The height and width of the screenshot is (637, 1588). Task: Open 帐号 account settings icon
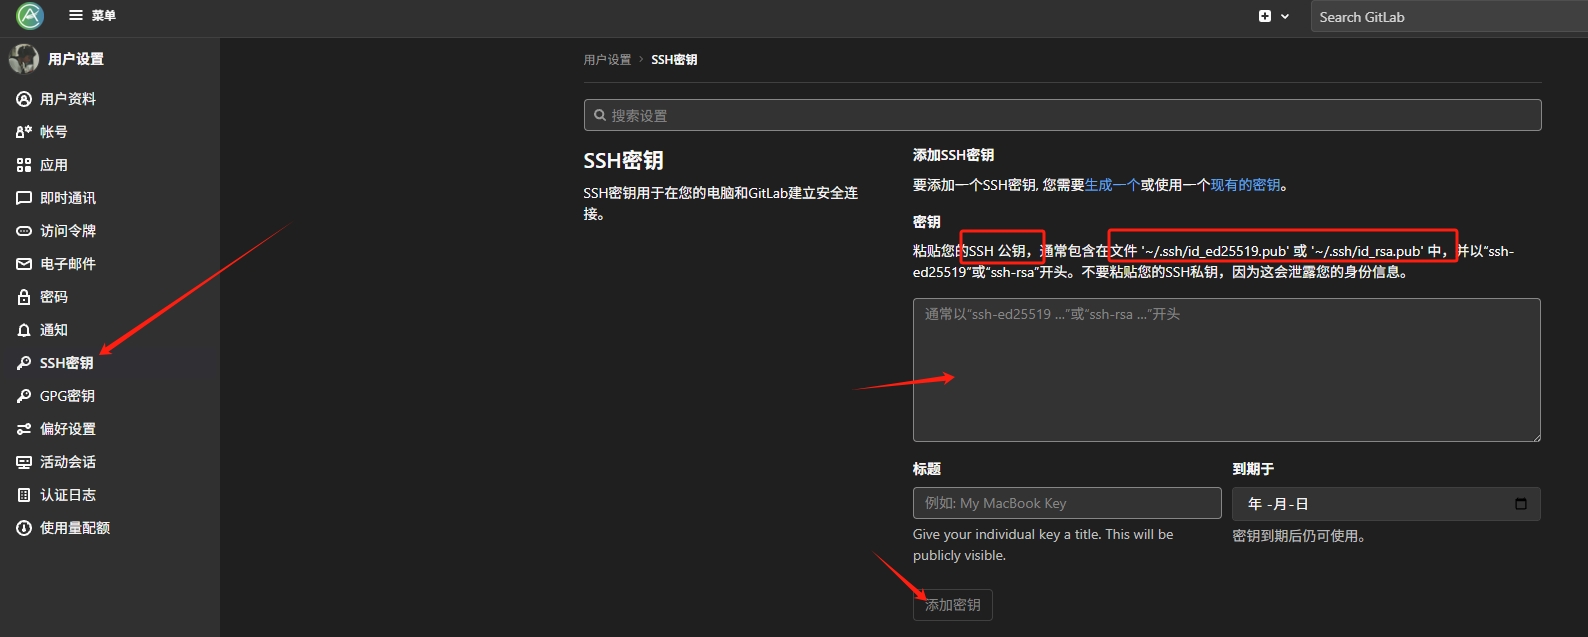[x=24, y=132]
